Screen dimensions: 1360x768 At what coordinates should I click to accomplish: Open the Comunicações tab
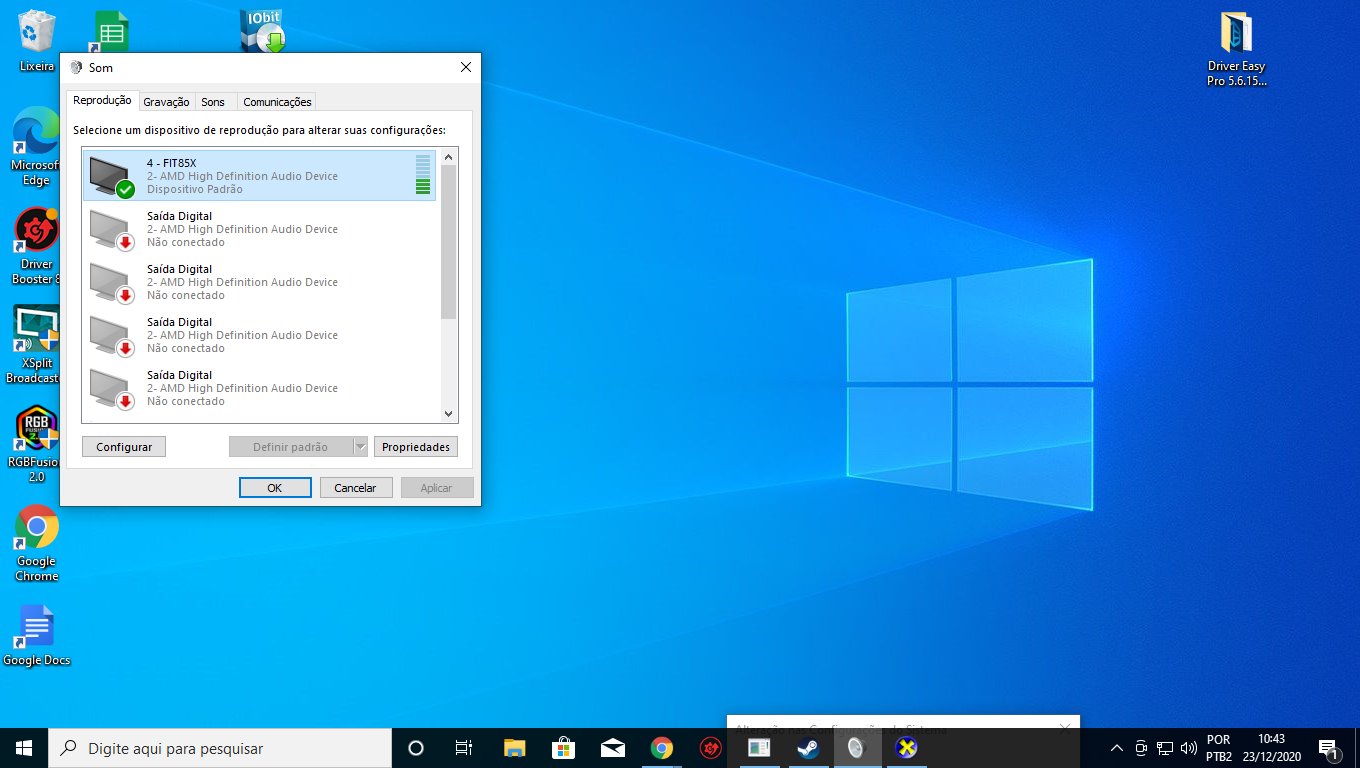tap(277, 102)
